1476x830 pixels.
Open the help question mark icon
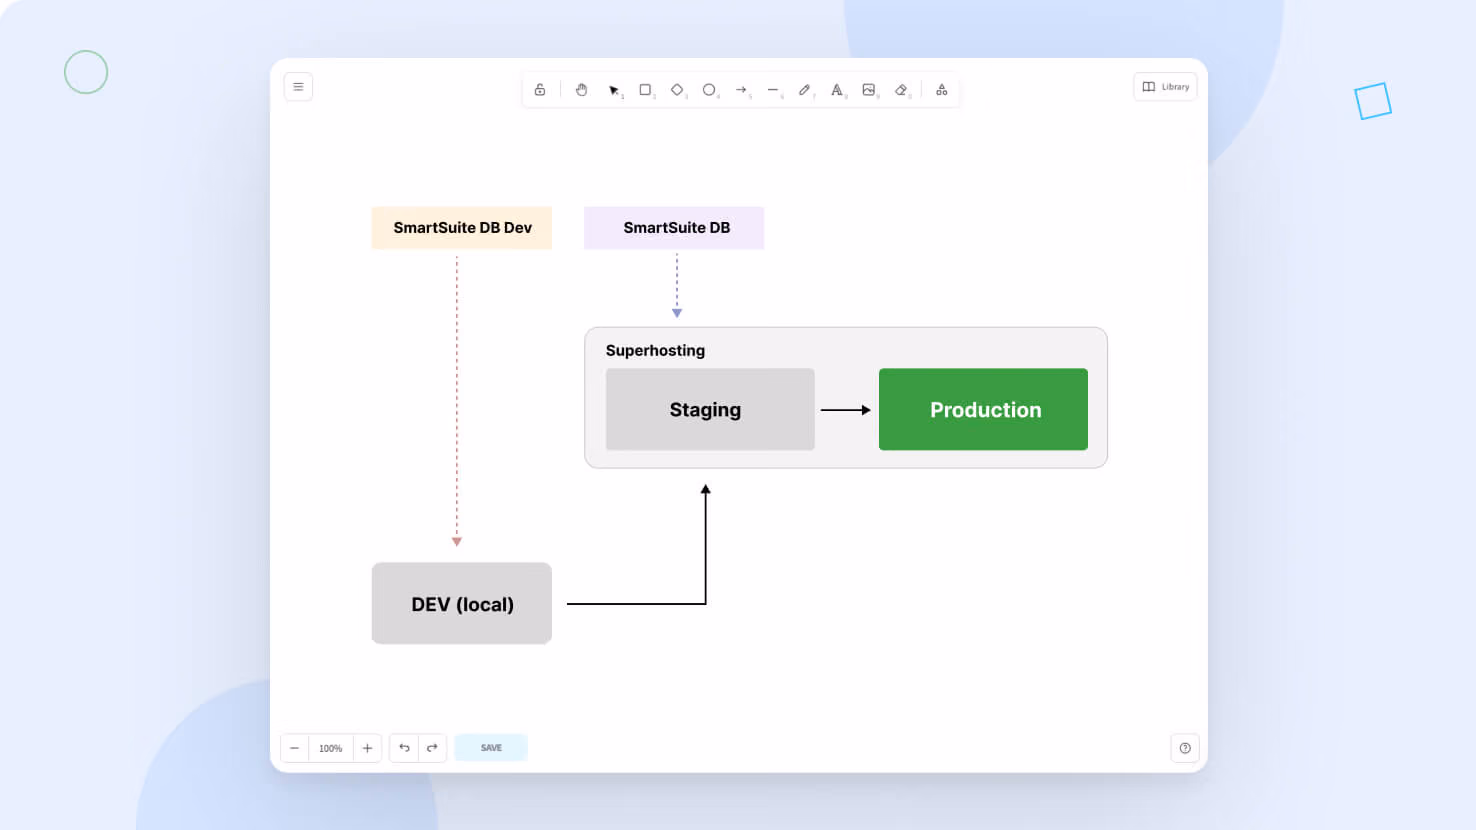[x=1185, y=748]
